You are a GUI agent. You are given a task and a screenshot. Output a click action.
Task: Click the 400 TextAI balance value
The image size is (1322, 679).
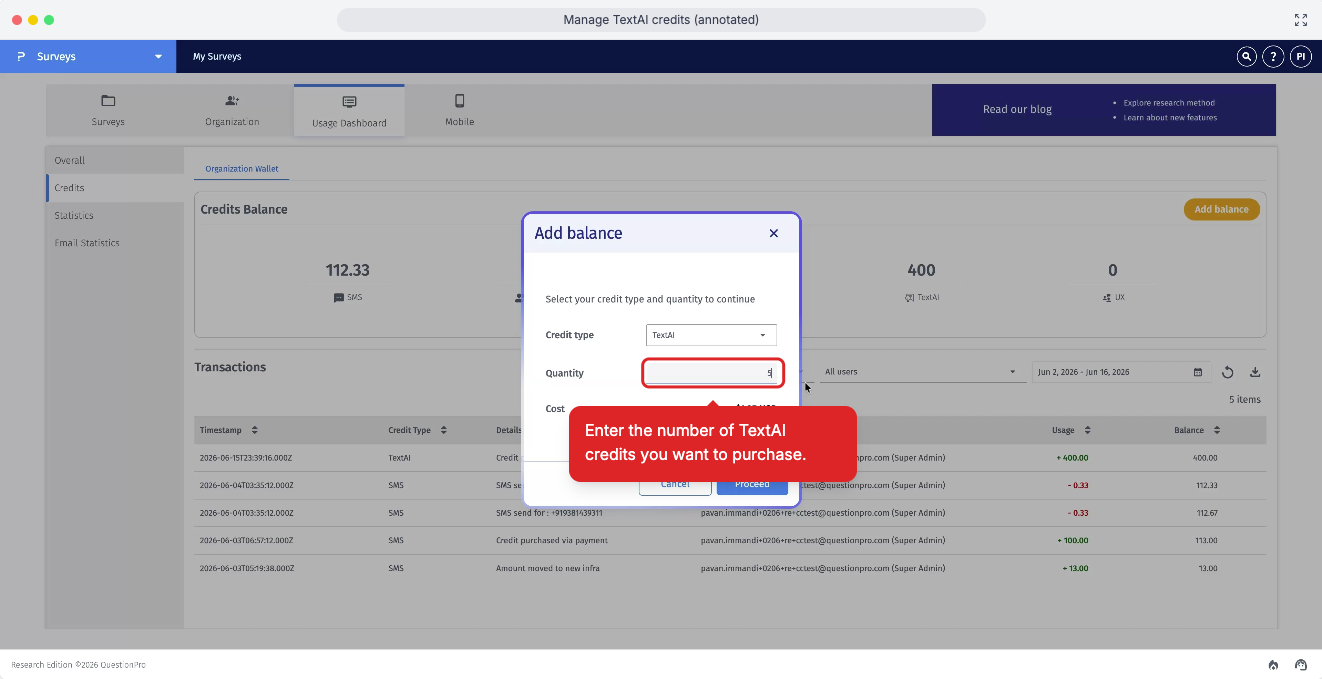[x=921, y=270]
